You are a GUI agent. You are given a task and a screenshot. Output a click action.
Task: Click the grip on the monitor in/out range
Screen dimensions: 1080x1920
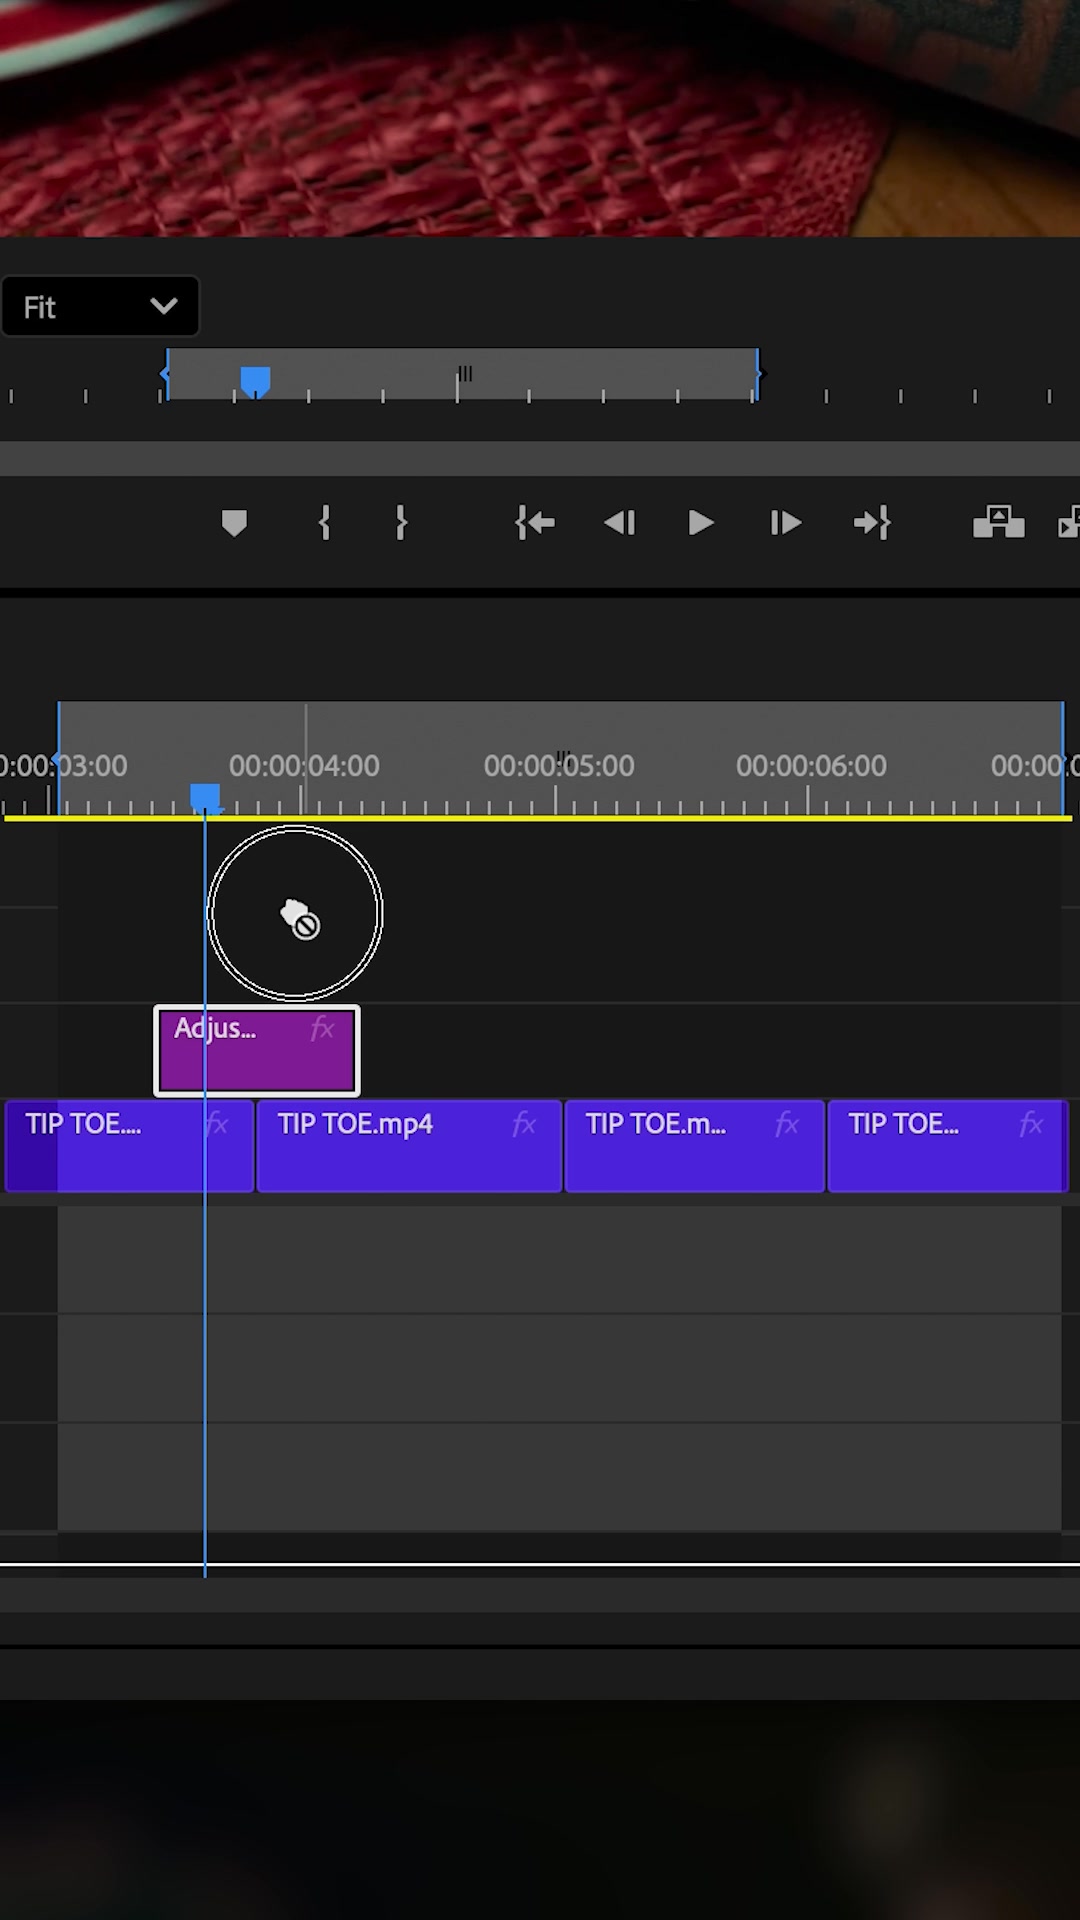(x=465, y=374)
